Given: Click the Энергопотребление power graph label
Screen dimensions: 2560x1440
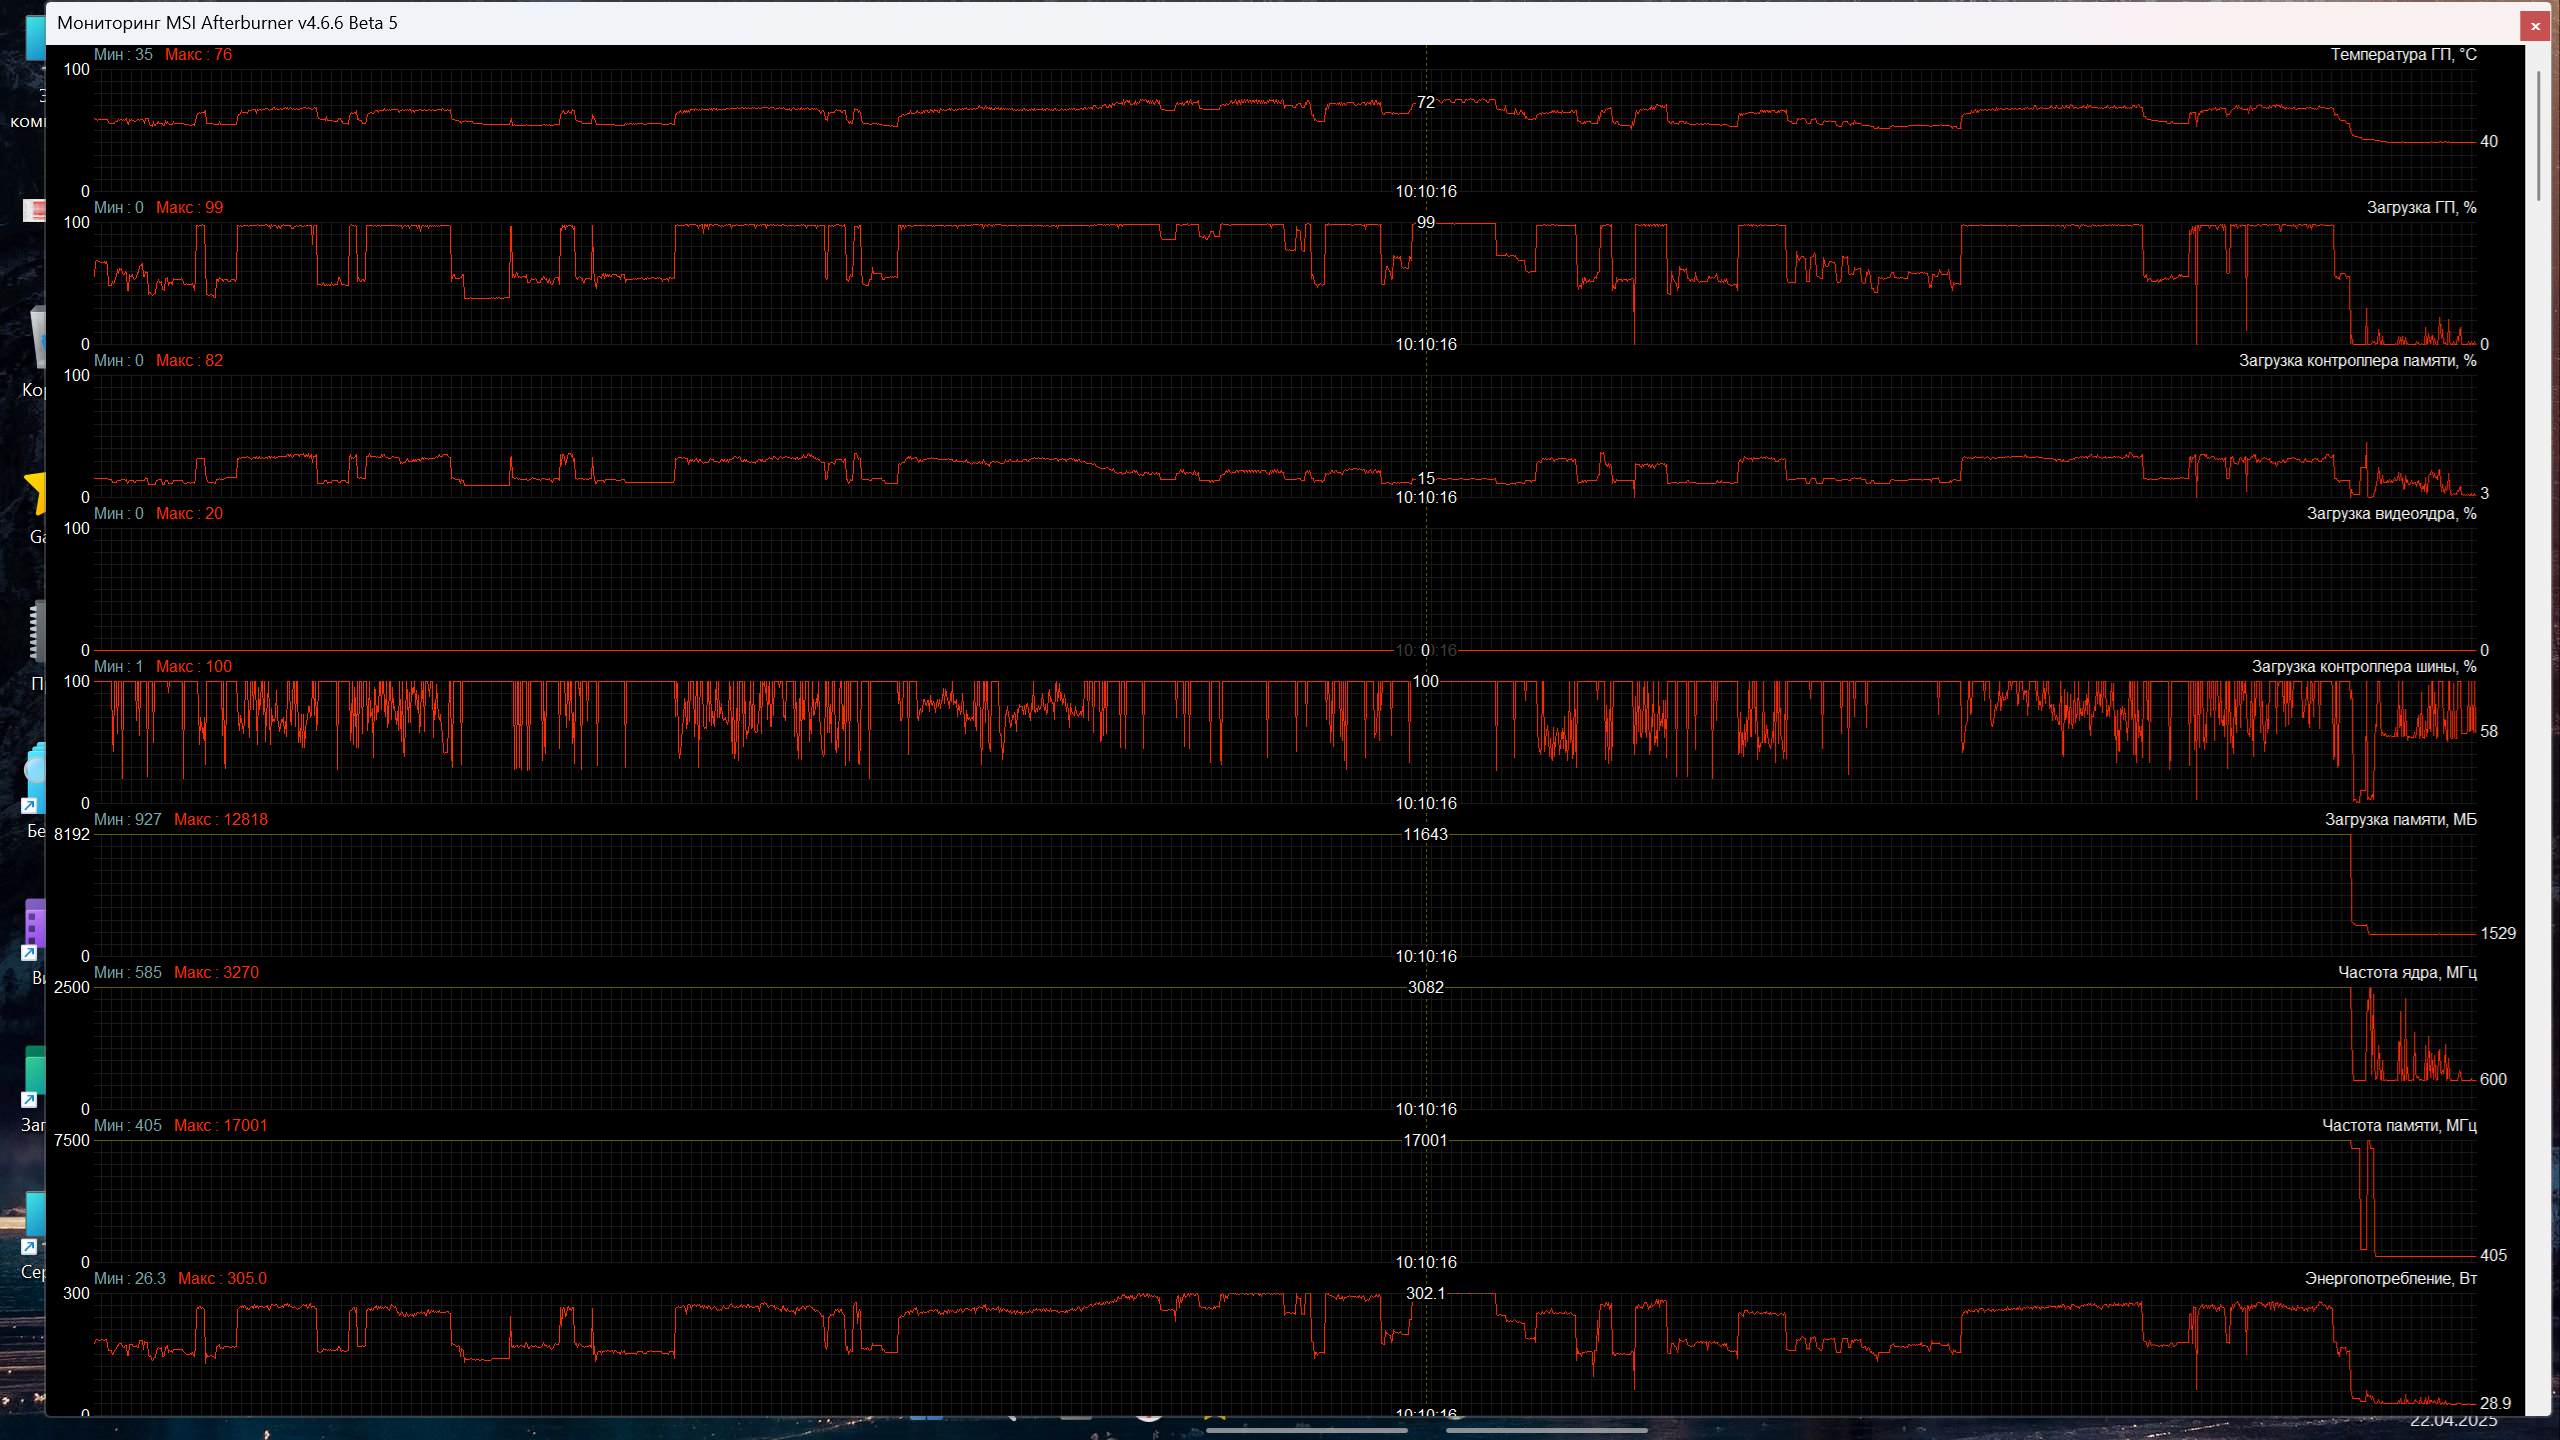Looking at the screenshot, I should coord(2390,1279).
